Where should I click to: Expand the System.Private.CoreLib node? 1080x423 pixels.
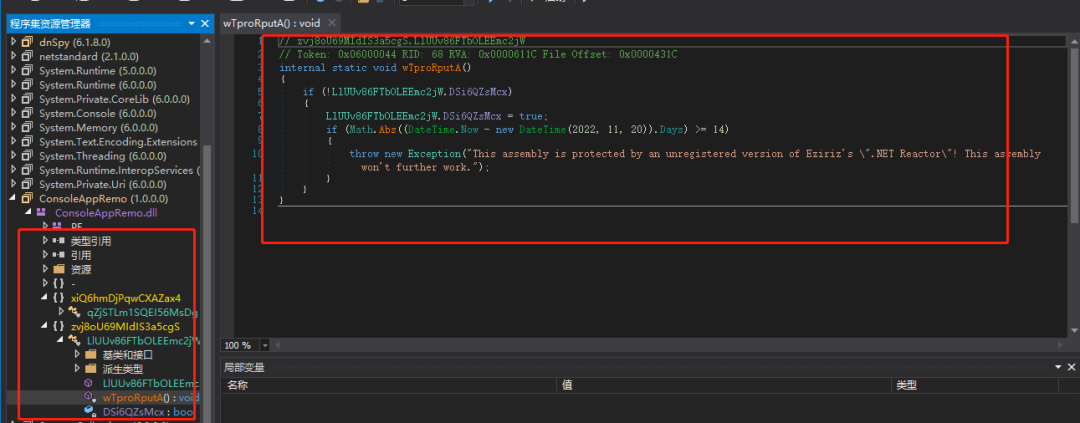pyautogui.click(x=13, y=99)
